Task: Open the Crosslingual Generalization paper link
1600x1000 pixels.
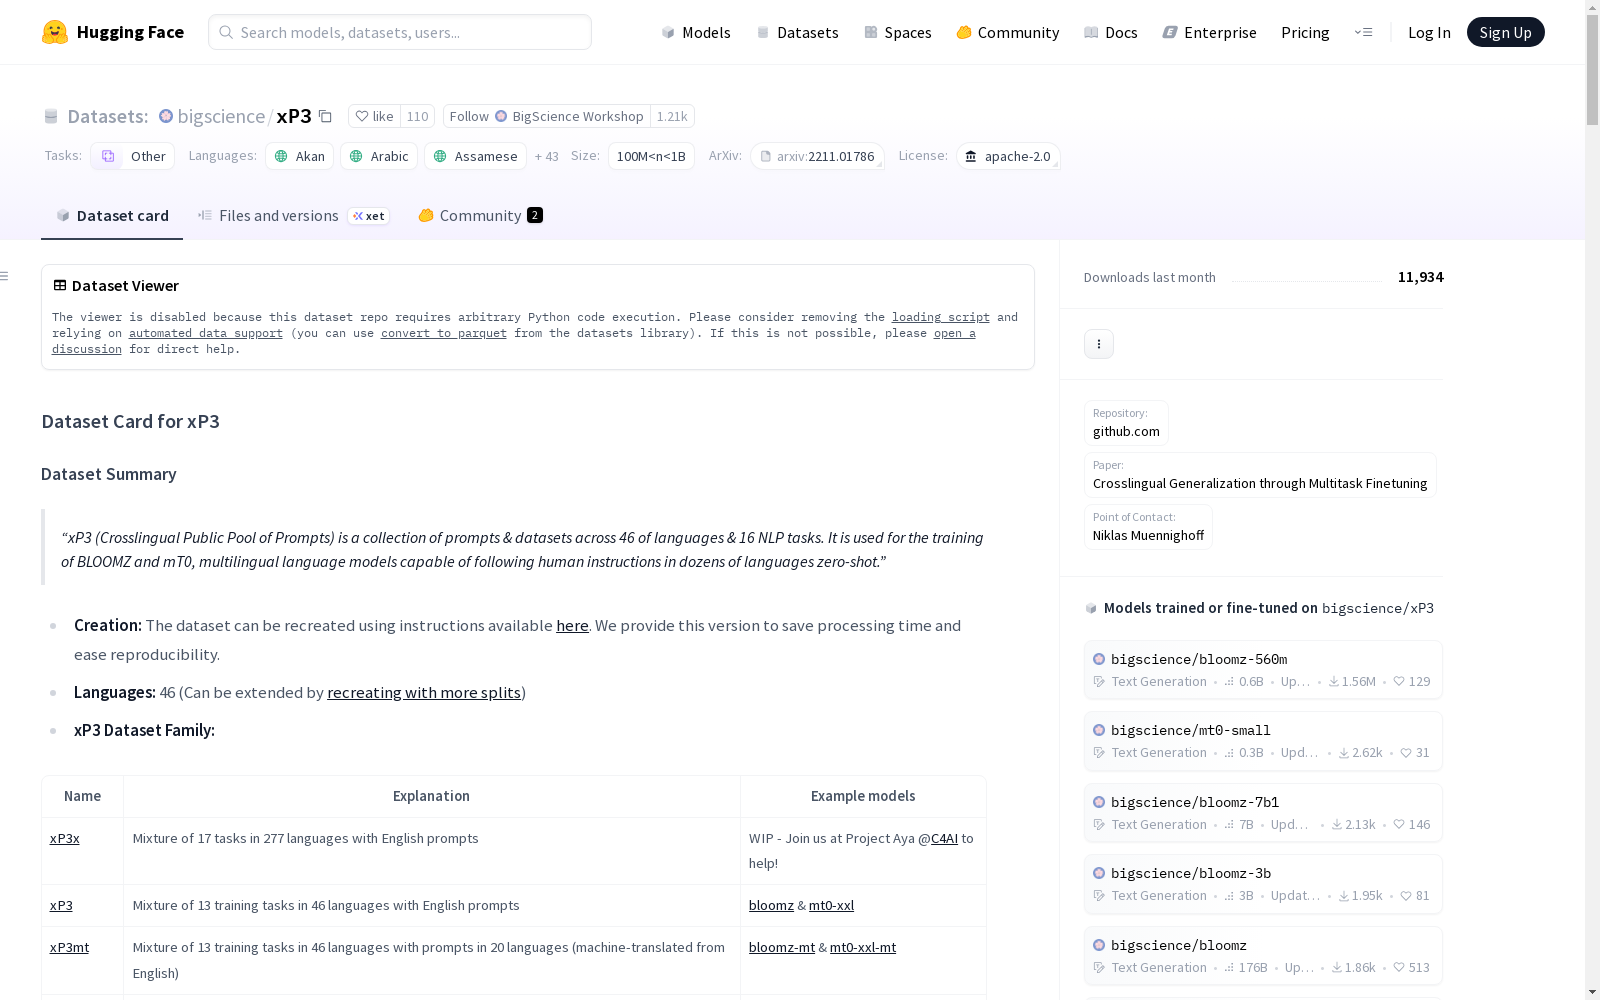Action: click(x=1260, y=475)
